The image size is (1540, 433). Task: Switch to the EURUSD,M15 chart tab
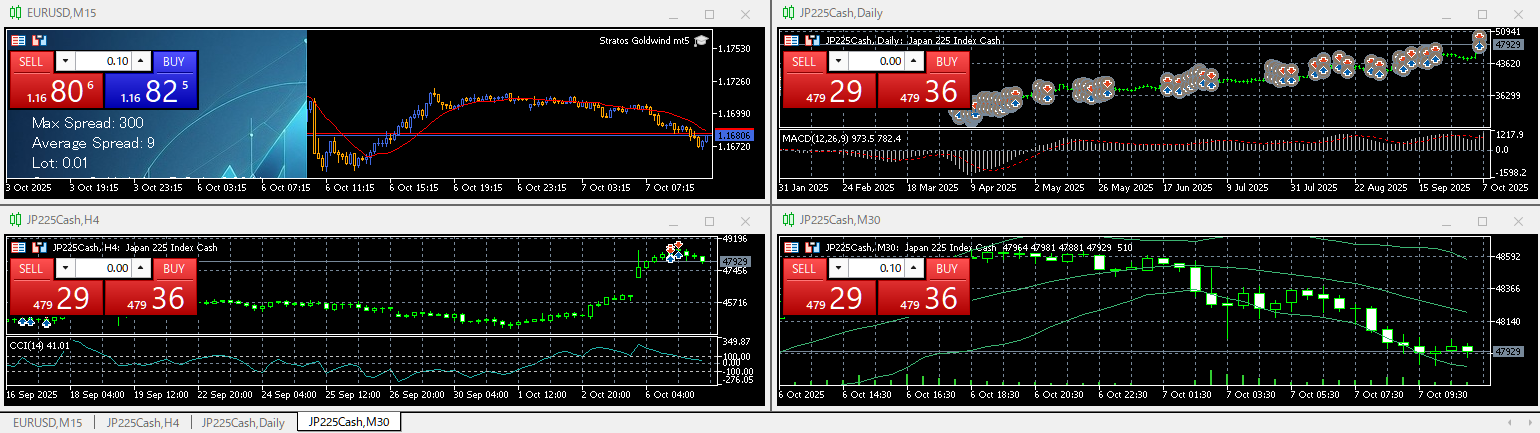point(47,423)
